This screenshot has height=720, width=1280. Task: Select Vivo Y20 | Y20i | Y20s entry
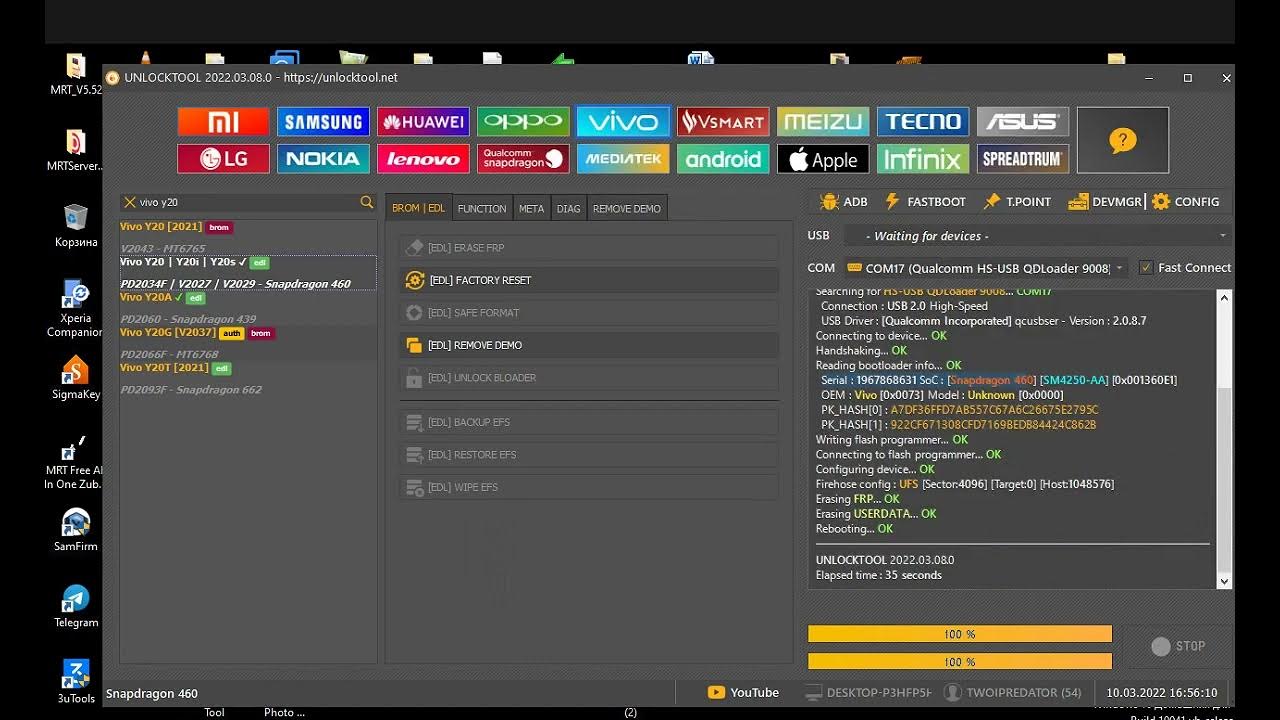click(x=248, y=273)
